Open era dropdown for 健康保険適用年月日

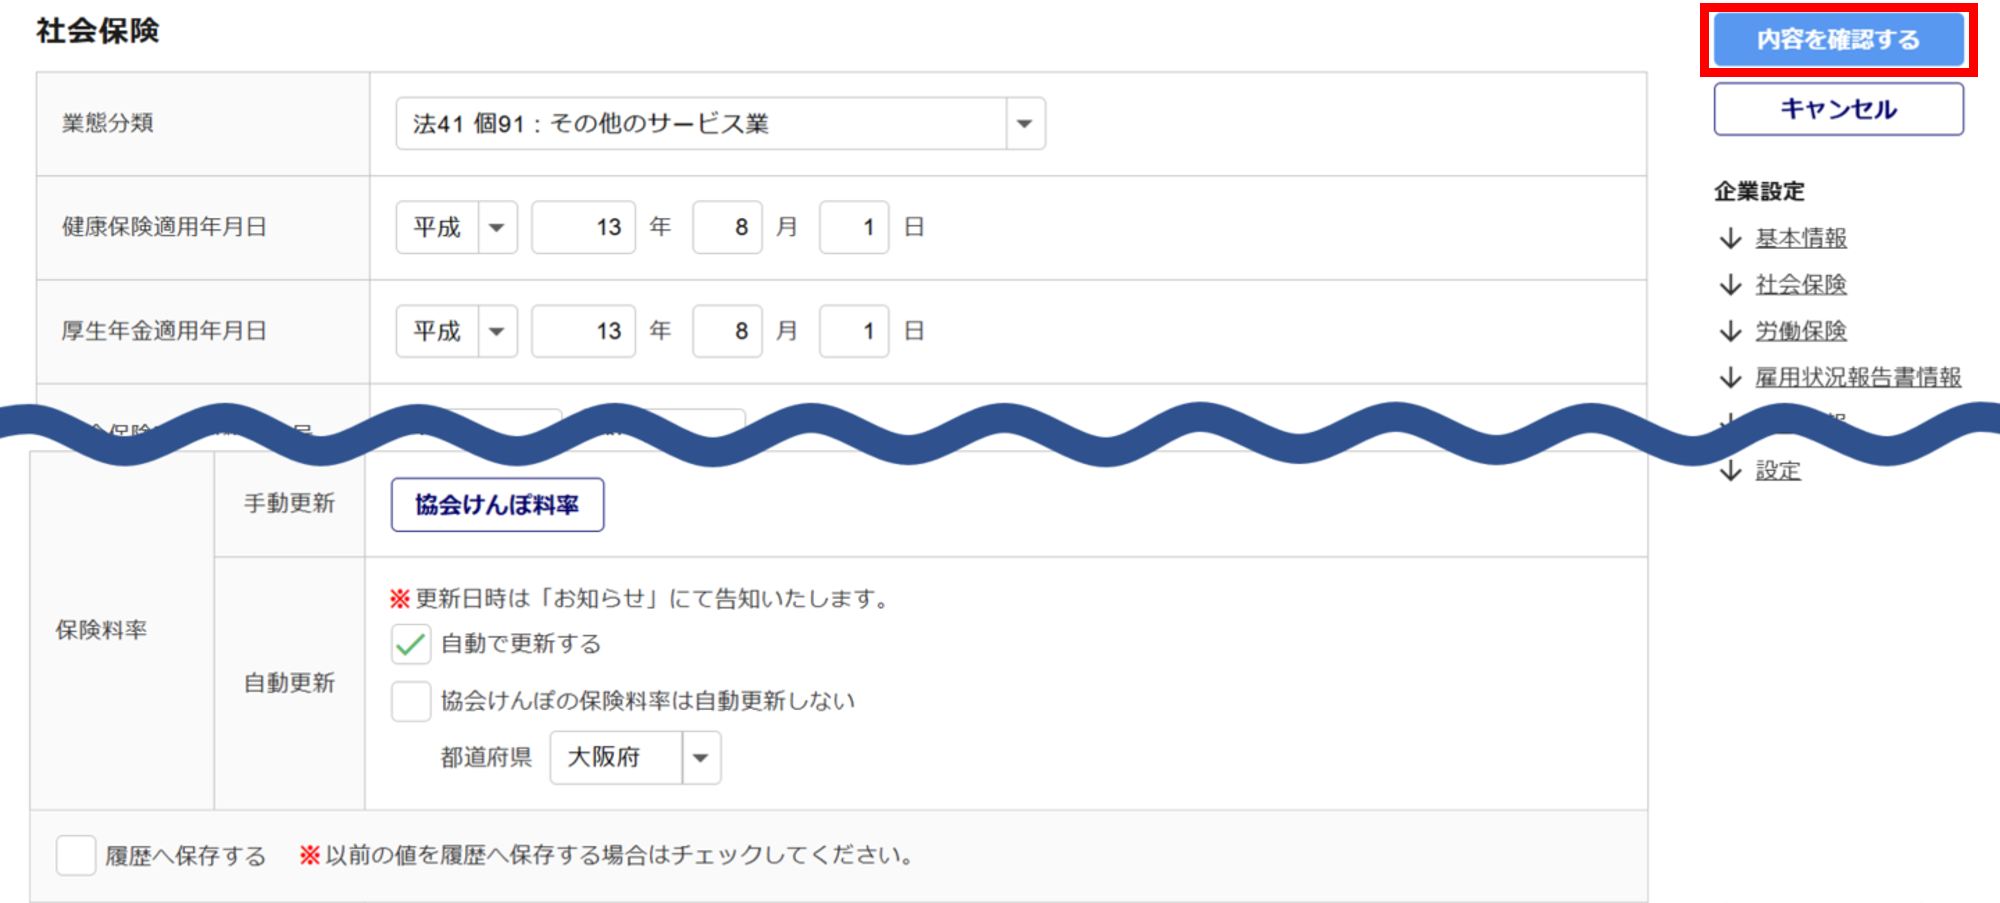497,228
